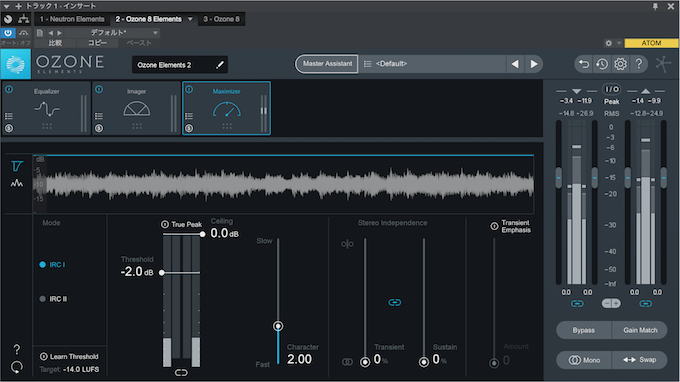
Task: Enable Transient Emphasis
Action: pyautogui.click(x=494, y=226)
